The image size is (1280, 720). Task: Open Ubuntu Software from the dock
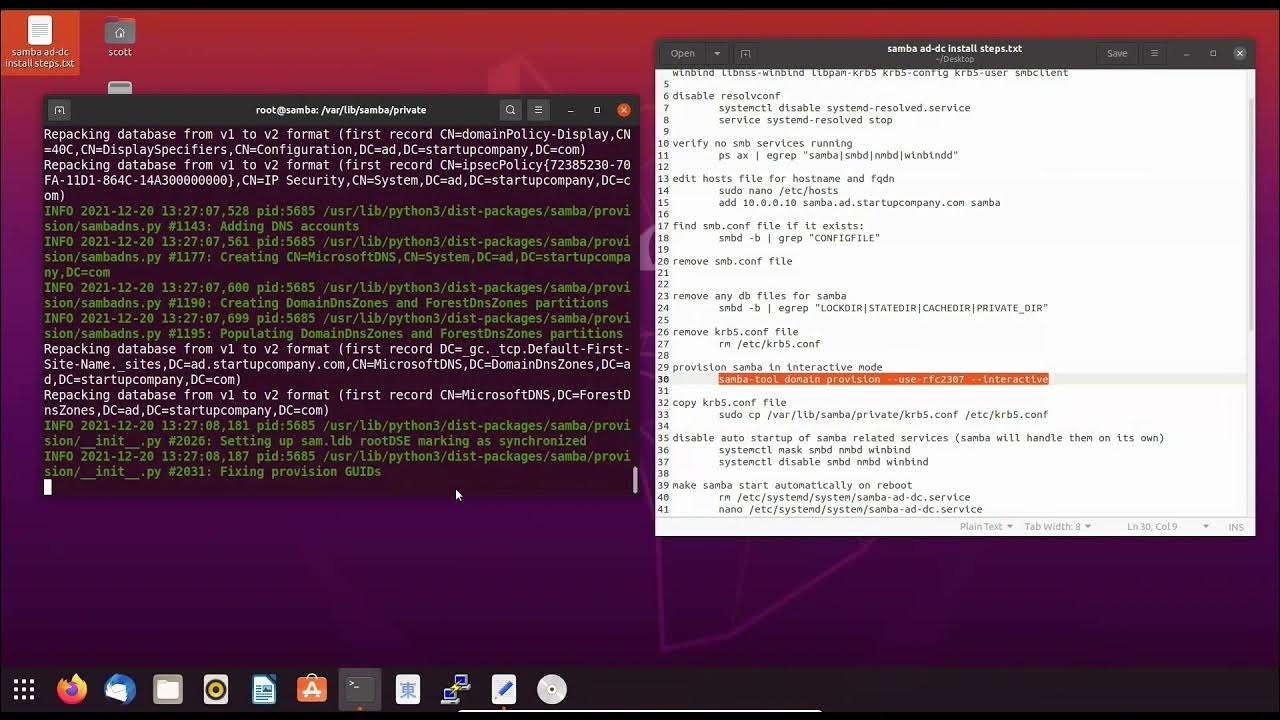[x=312, y=689]
